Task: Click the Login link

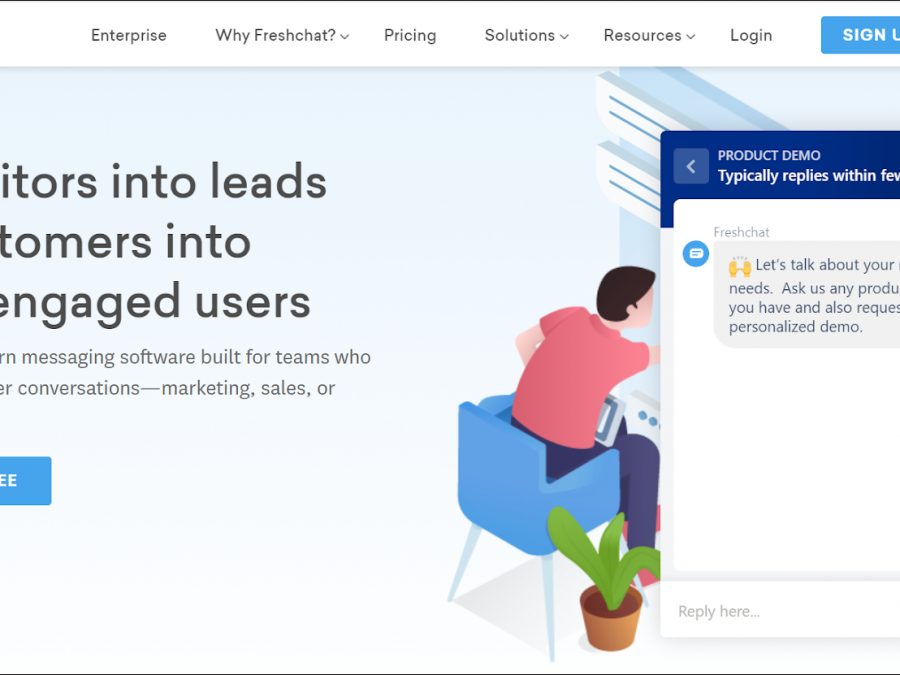Action: (x=750, y=36)
